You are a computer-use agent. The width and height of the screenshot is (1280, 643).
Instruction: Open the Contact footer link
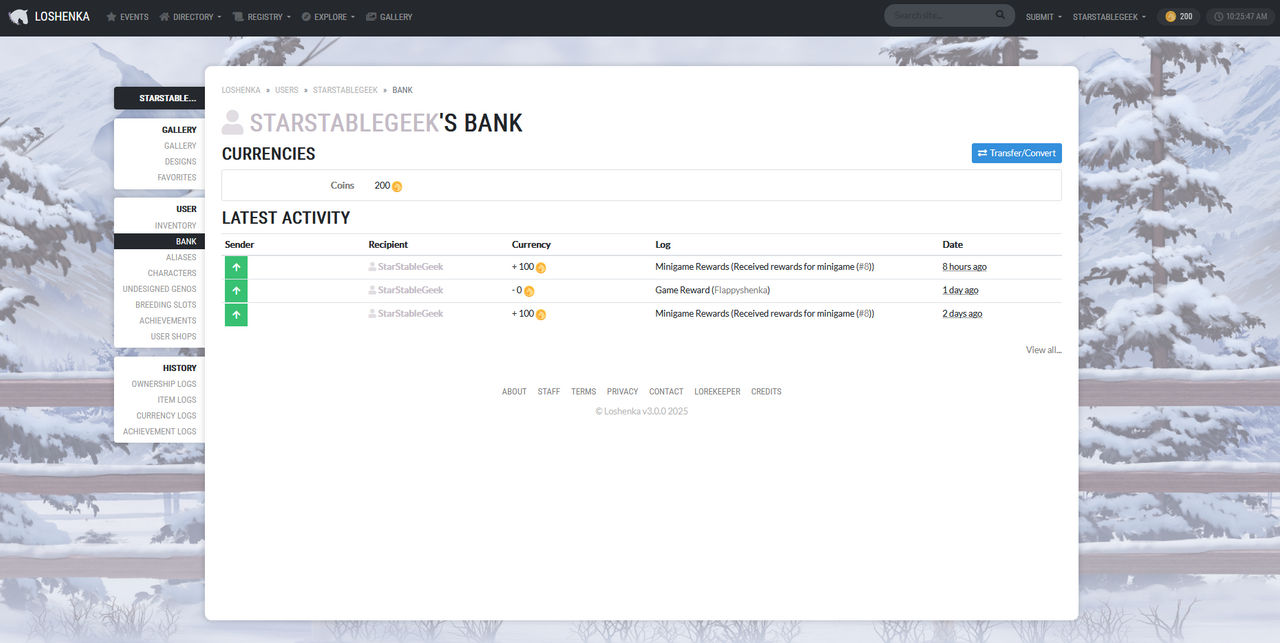666,392
